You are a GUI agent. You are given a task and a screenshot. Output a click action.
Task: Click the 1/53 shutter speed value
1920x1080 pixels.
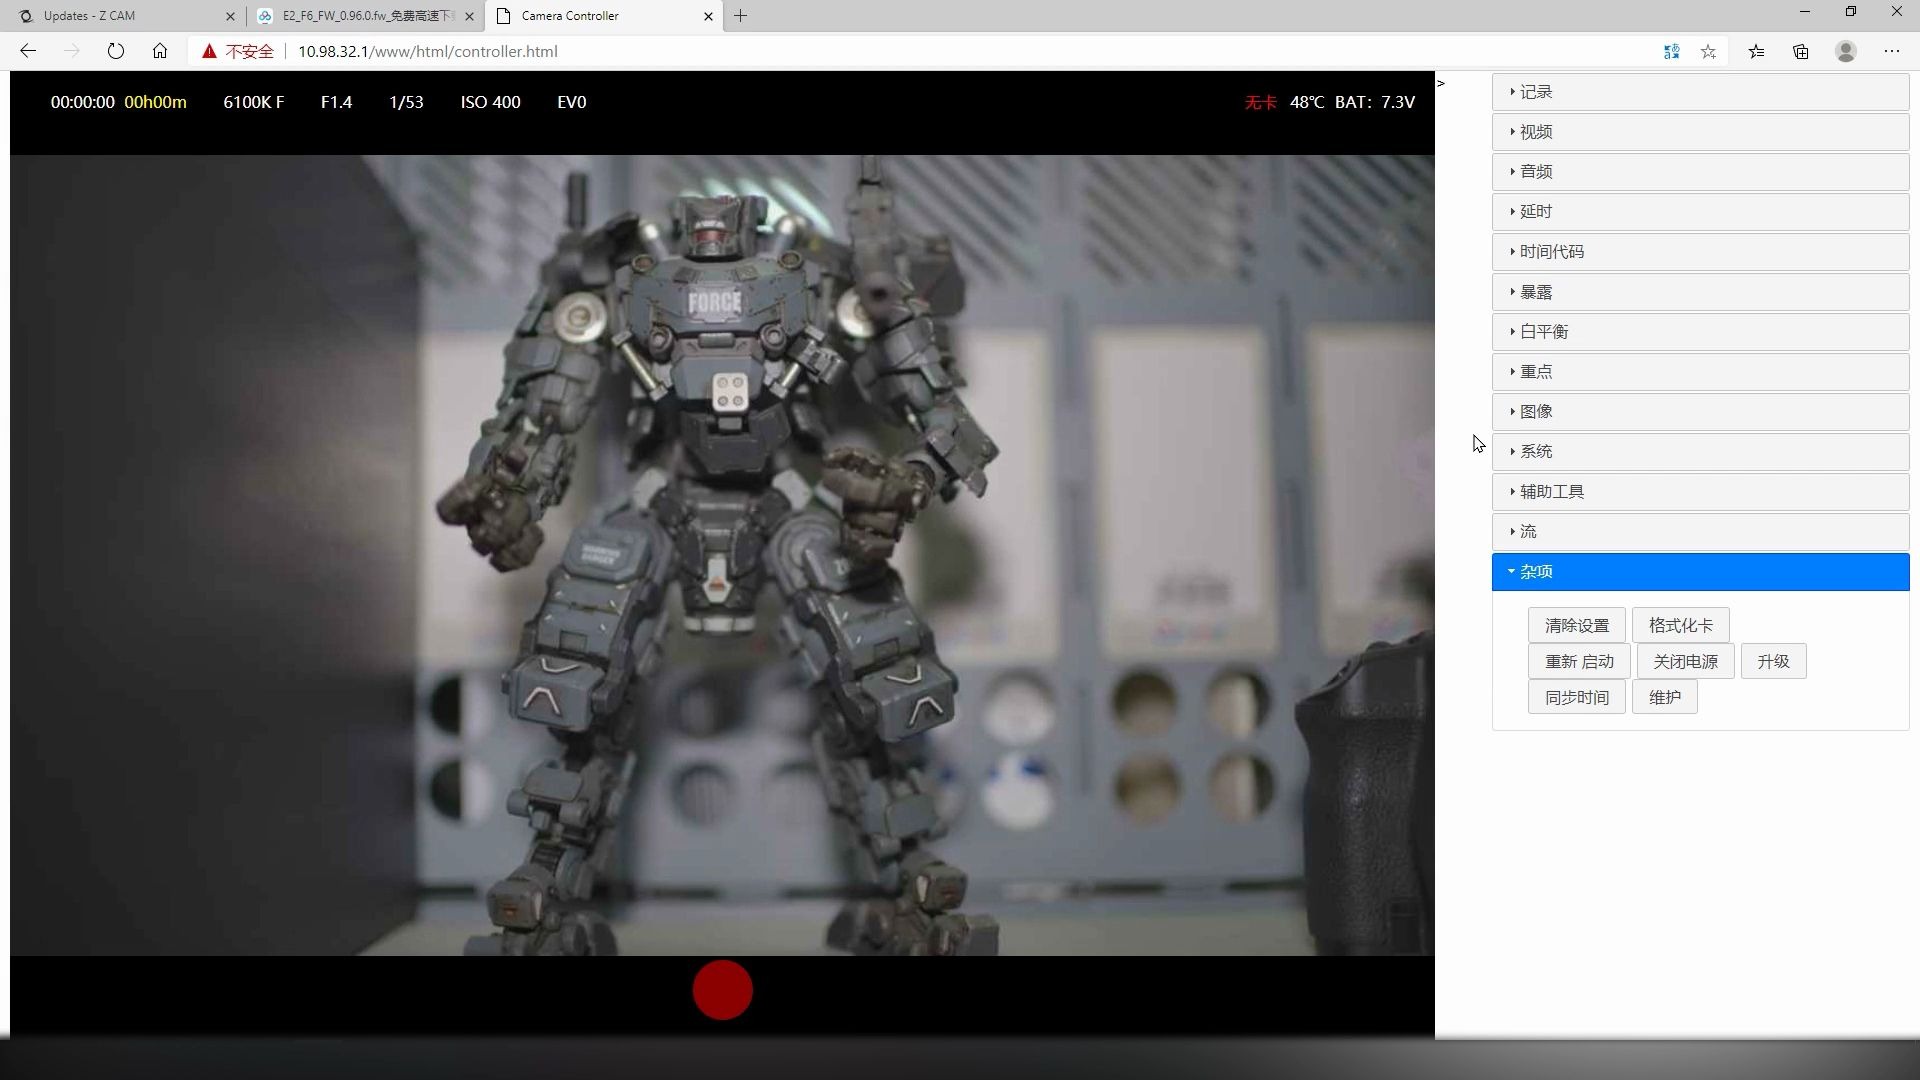tap(405, 101)
